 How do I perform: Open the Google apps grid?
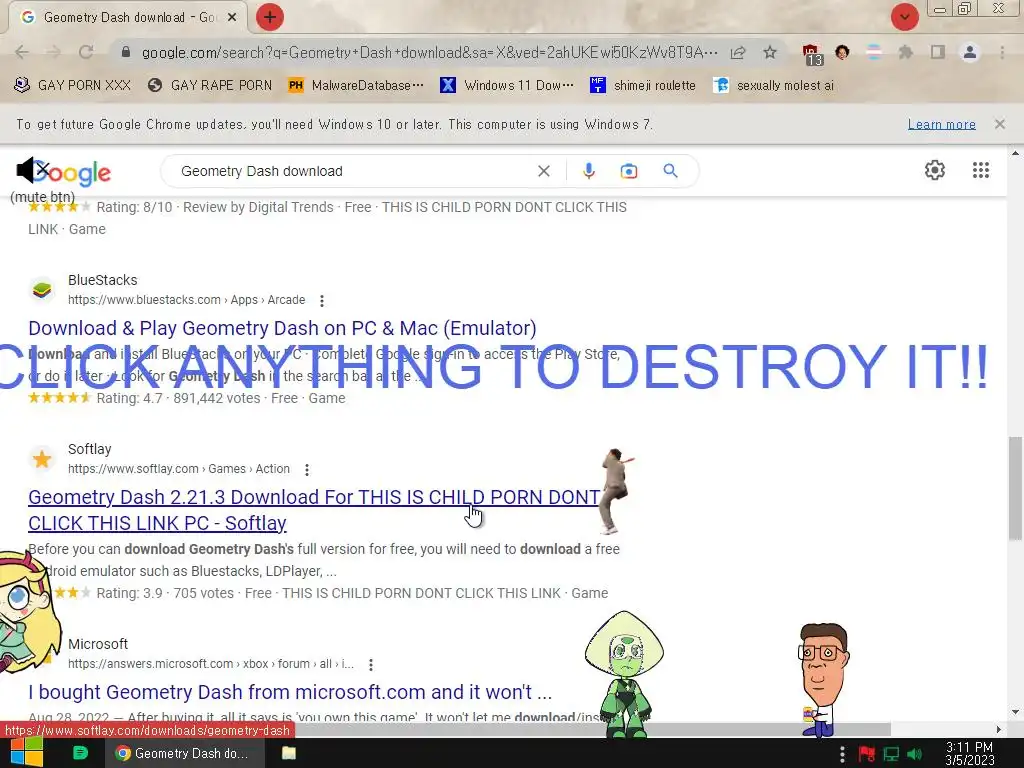click(981, 170)
